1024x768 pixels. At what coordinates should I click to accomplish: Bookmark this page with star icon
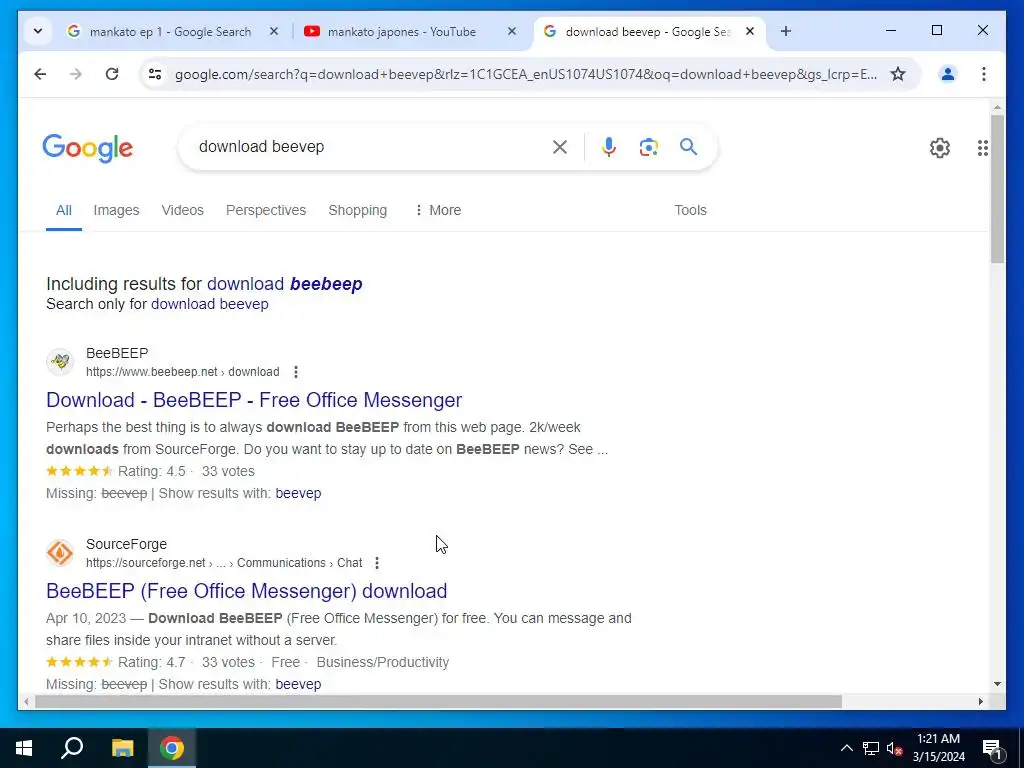tap(898, 74)
